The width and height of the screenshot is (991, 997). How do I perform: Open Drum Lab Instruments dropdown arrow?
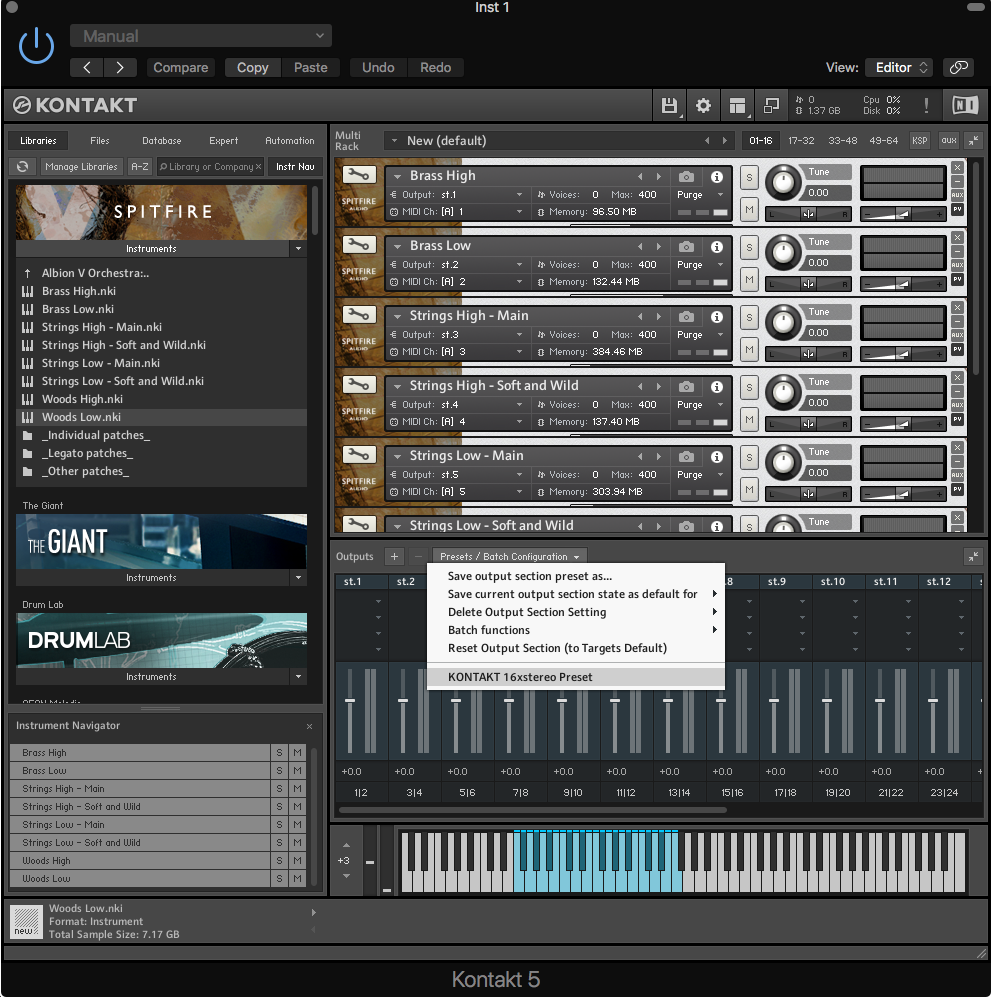[x=298, y=677]
